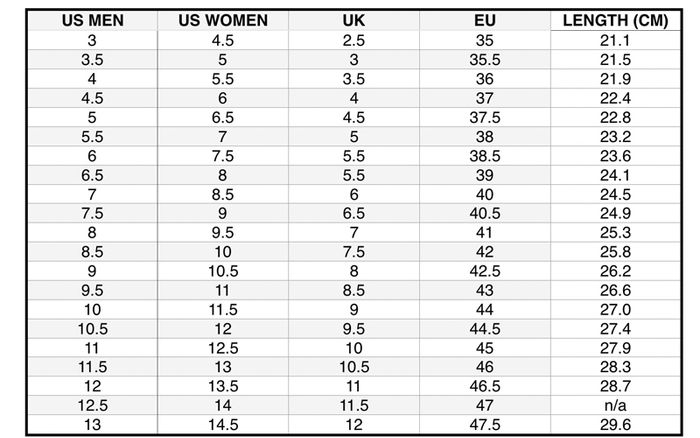Select US women size 14.5 cell
The height and width of the screenshot is (438, 700).
tap(223, 425)
